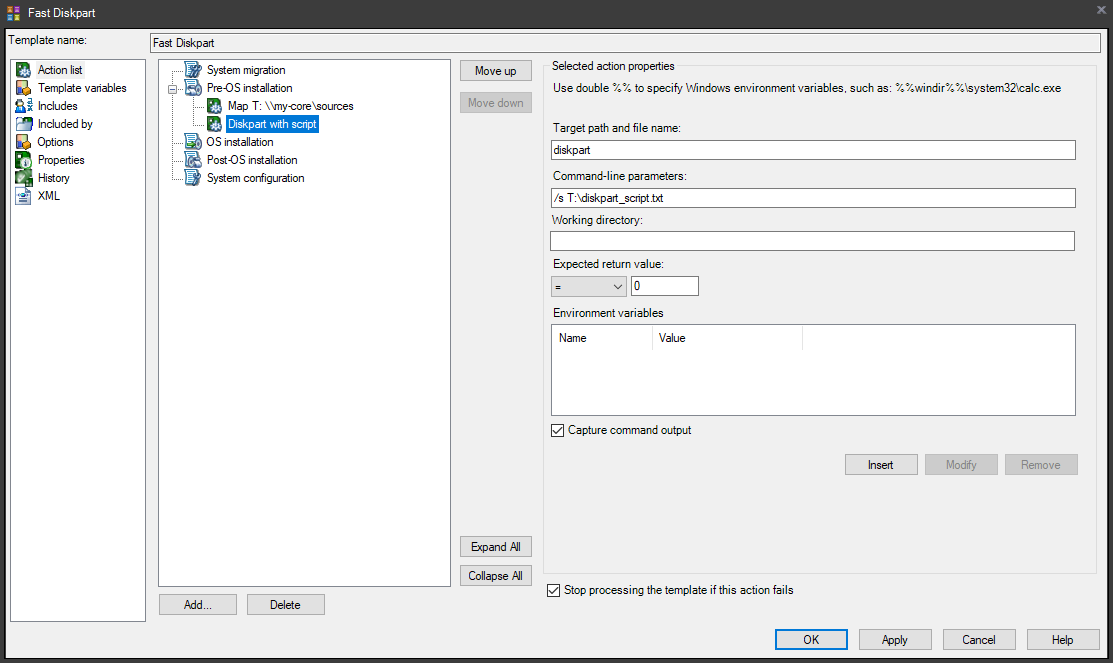This screenshot has height=663, width=1113.
Task: Click the System migration tree icon
Action: tap(193, 70)
